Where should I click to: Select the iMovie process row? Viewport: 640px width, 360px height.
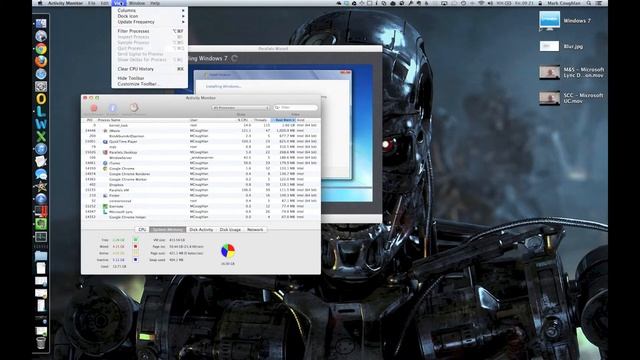(200, 131)
